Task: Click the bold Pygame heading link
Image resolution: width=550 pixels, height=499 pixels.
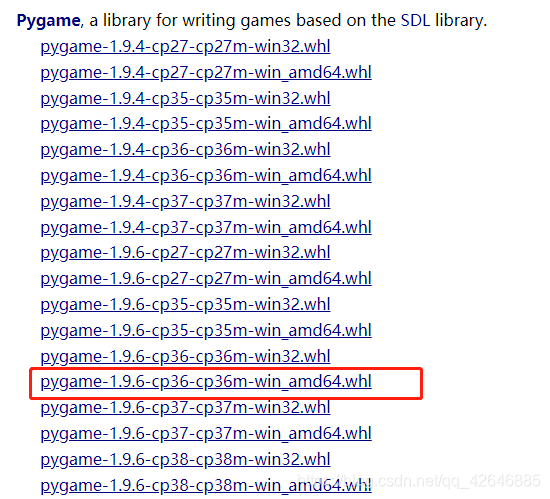Action: [49, 21]
